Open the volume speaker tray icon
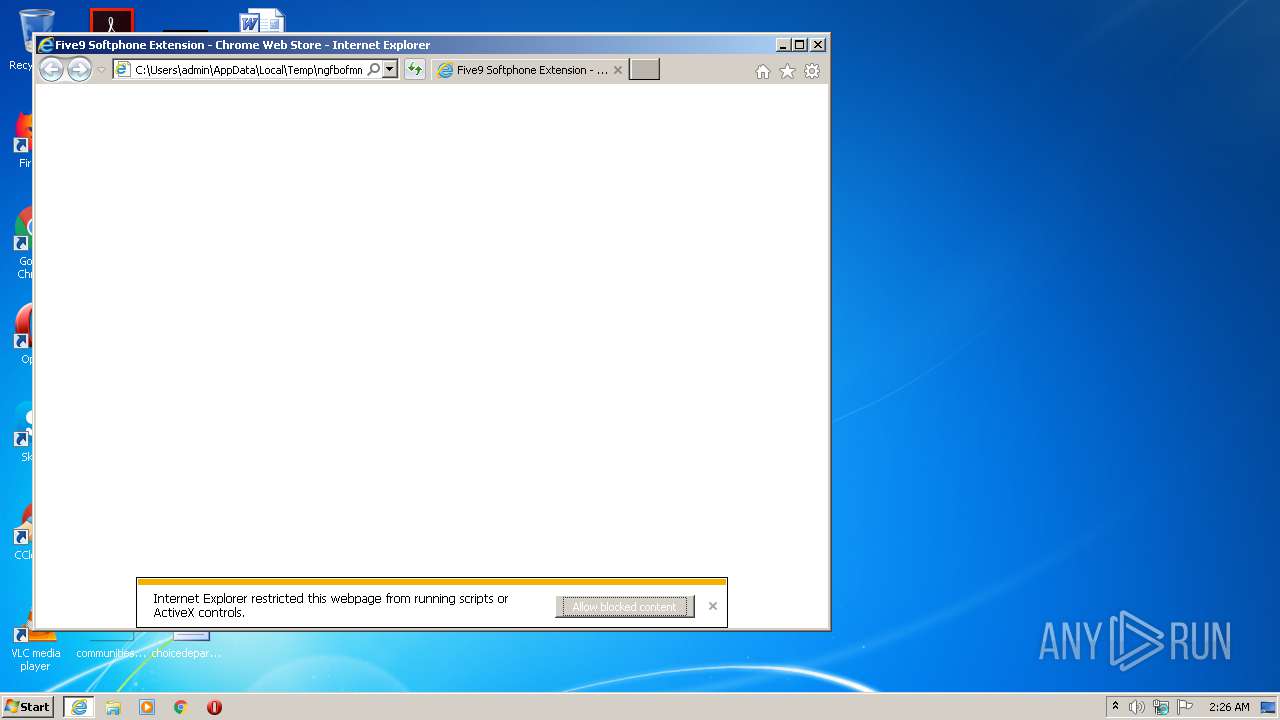 (1136, 707)
